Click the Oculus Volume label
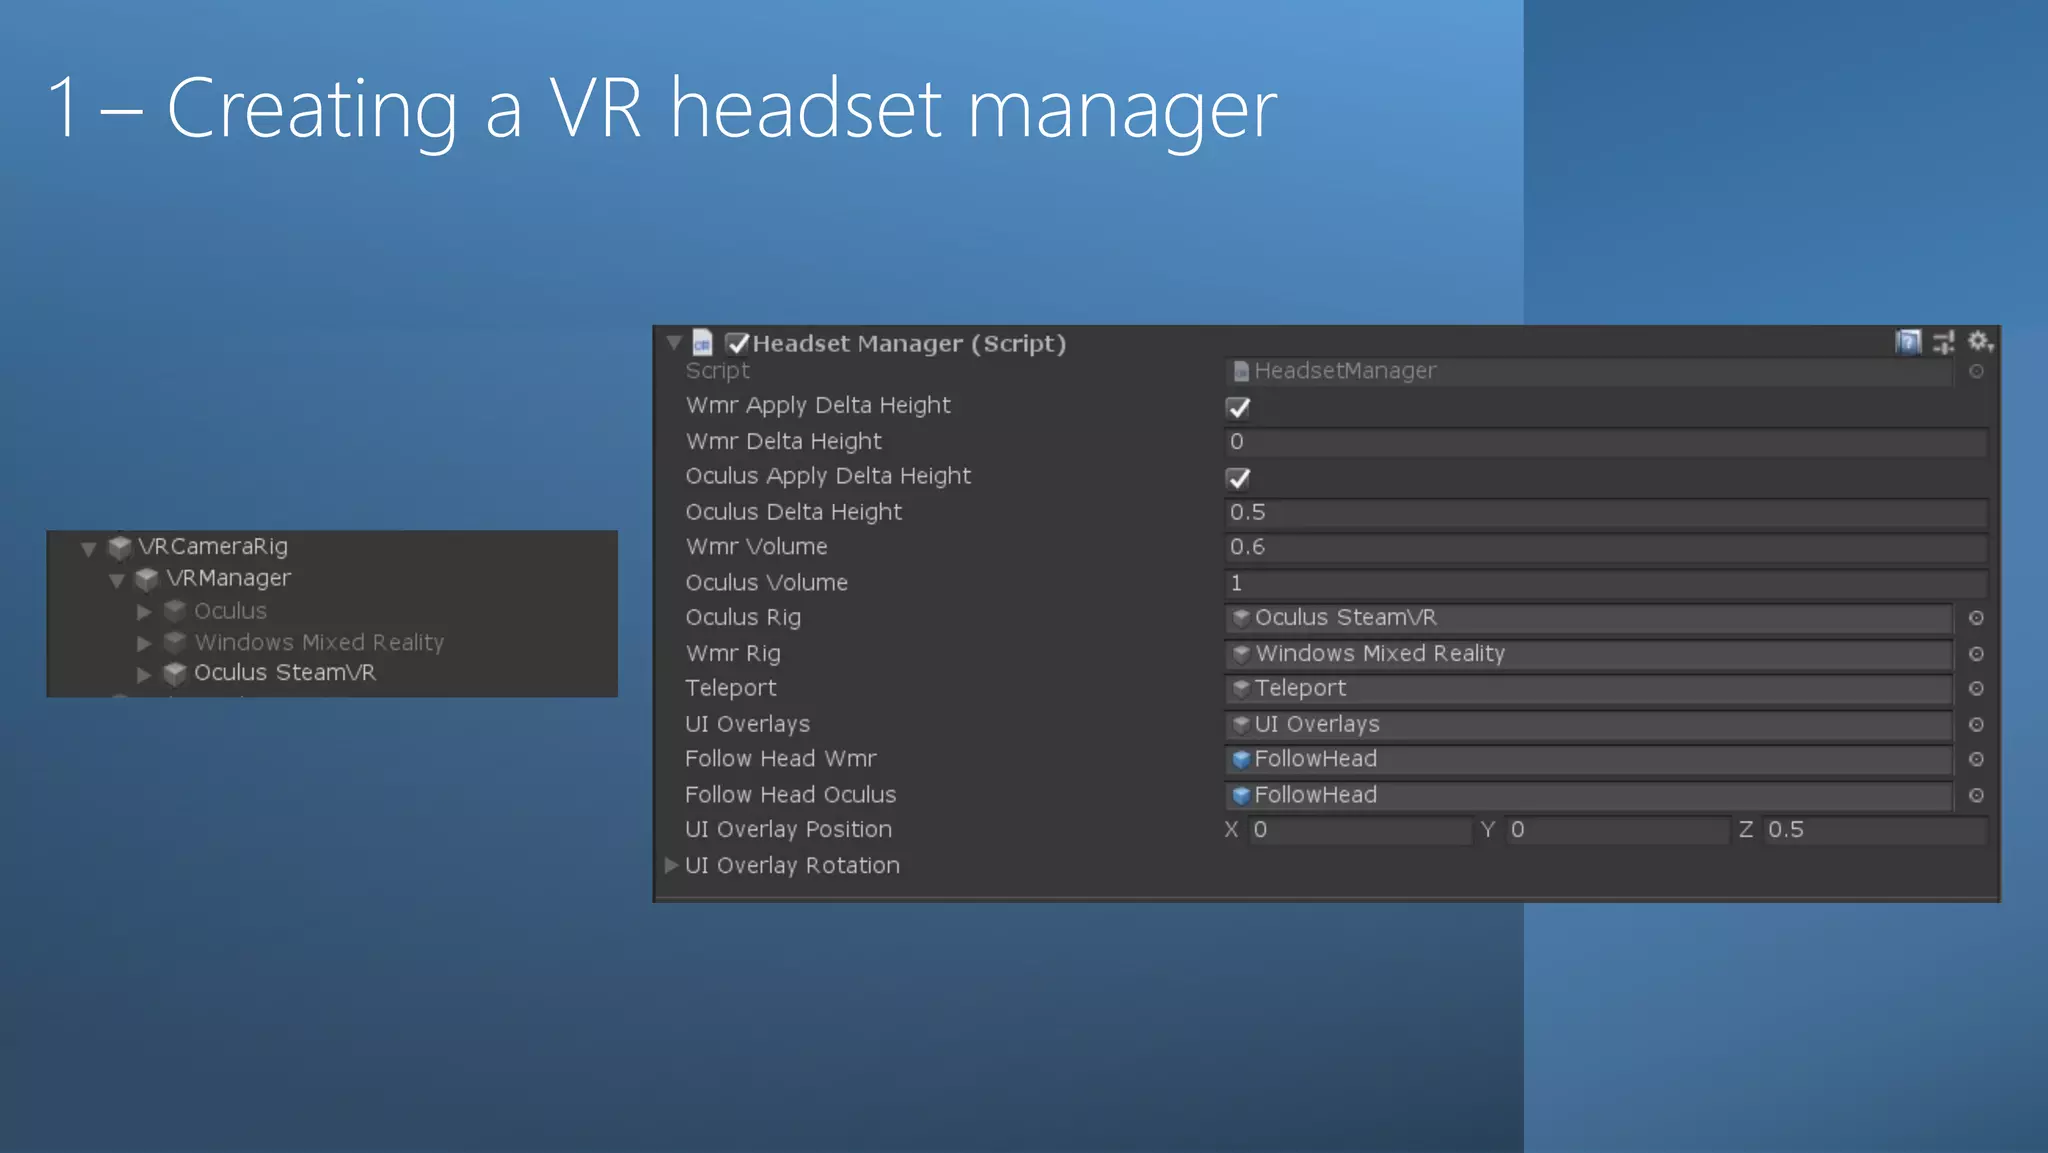 (766, 583)
